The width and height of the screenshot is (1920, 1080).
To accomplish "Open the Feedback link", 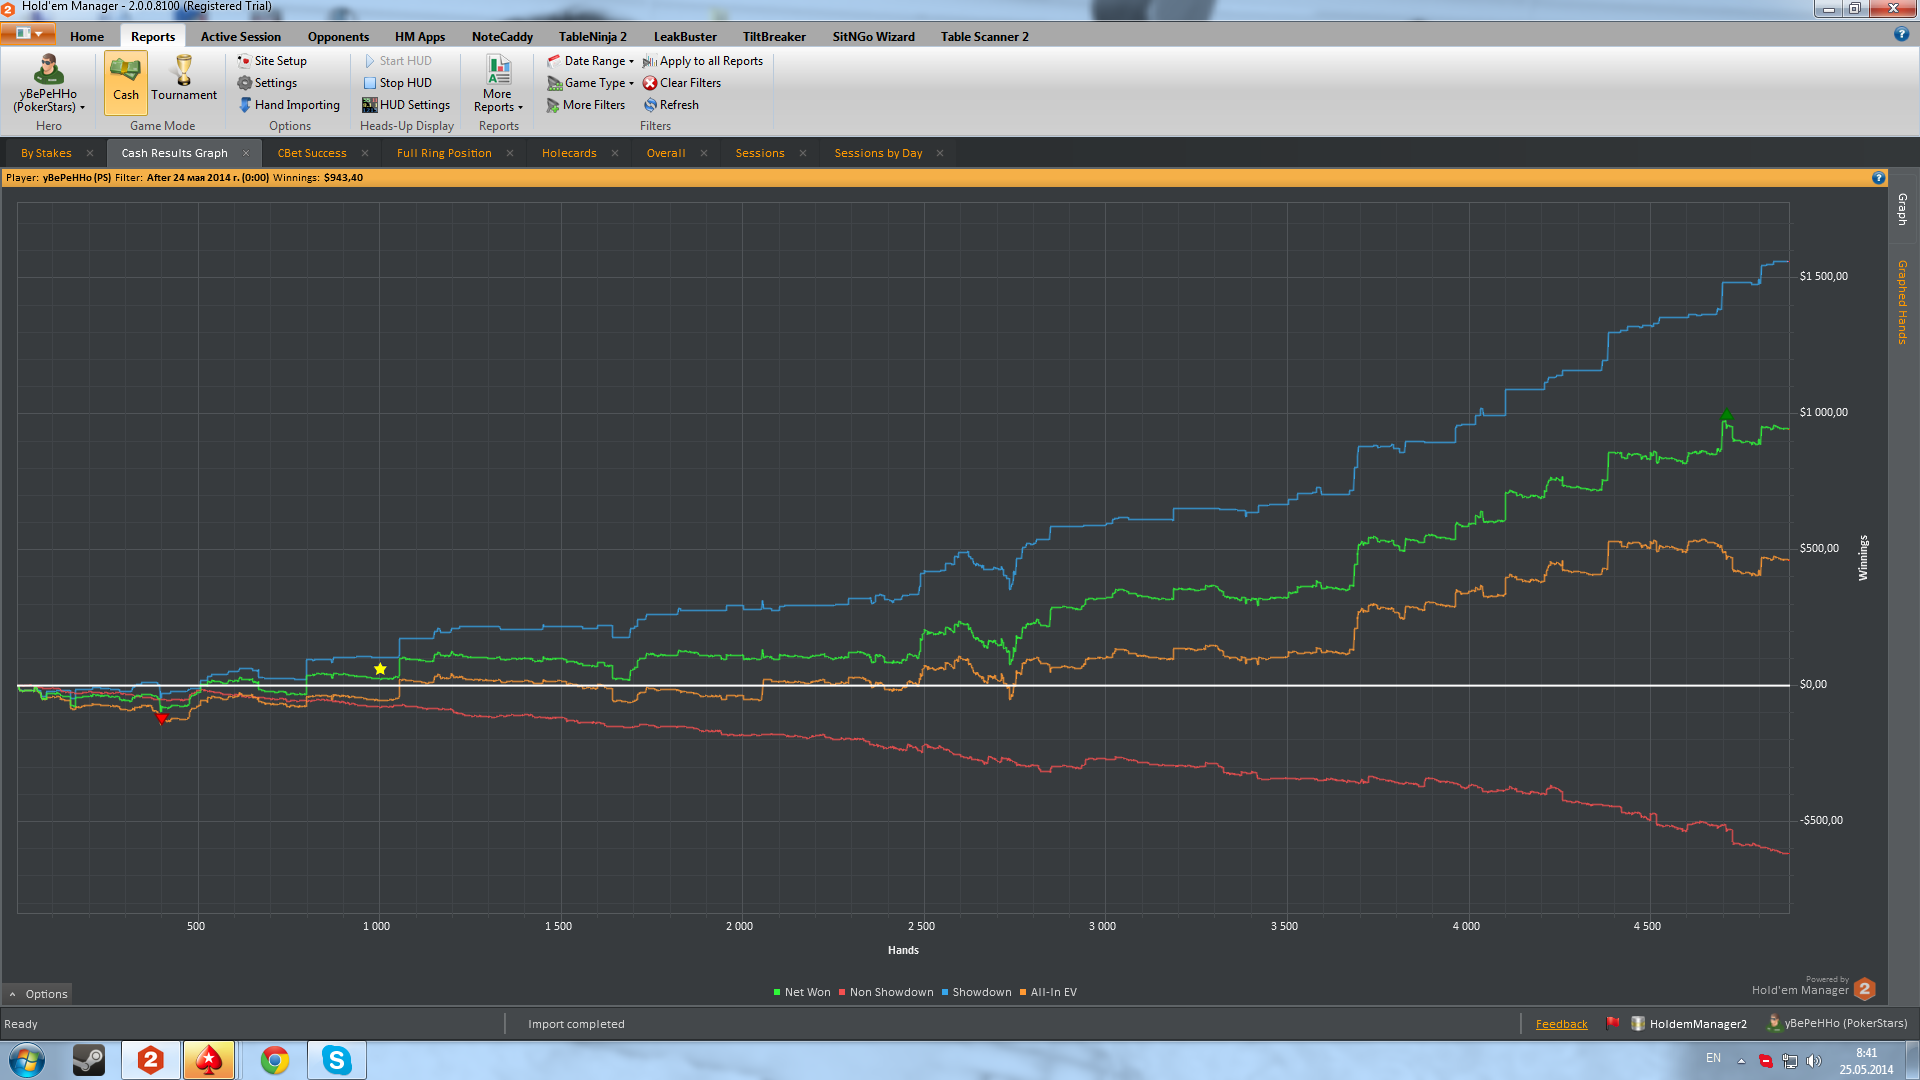I will click(1561, 1024).
